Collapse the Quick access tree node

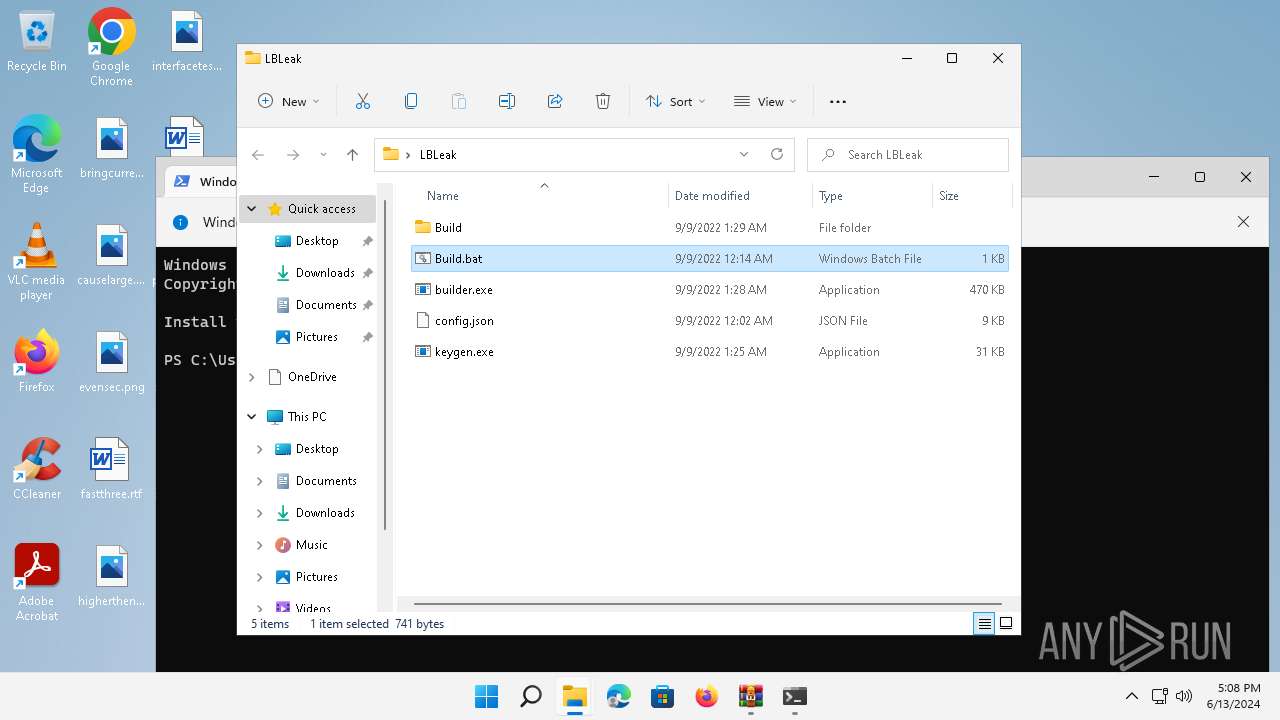pyautogui.click(x=252, y=209)
